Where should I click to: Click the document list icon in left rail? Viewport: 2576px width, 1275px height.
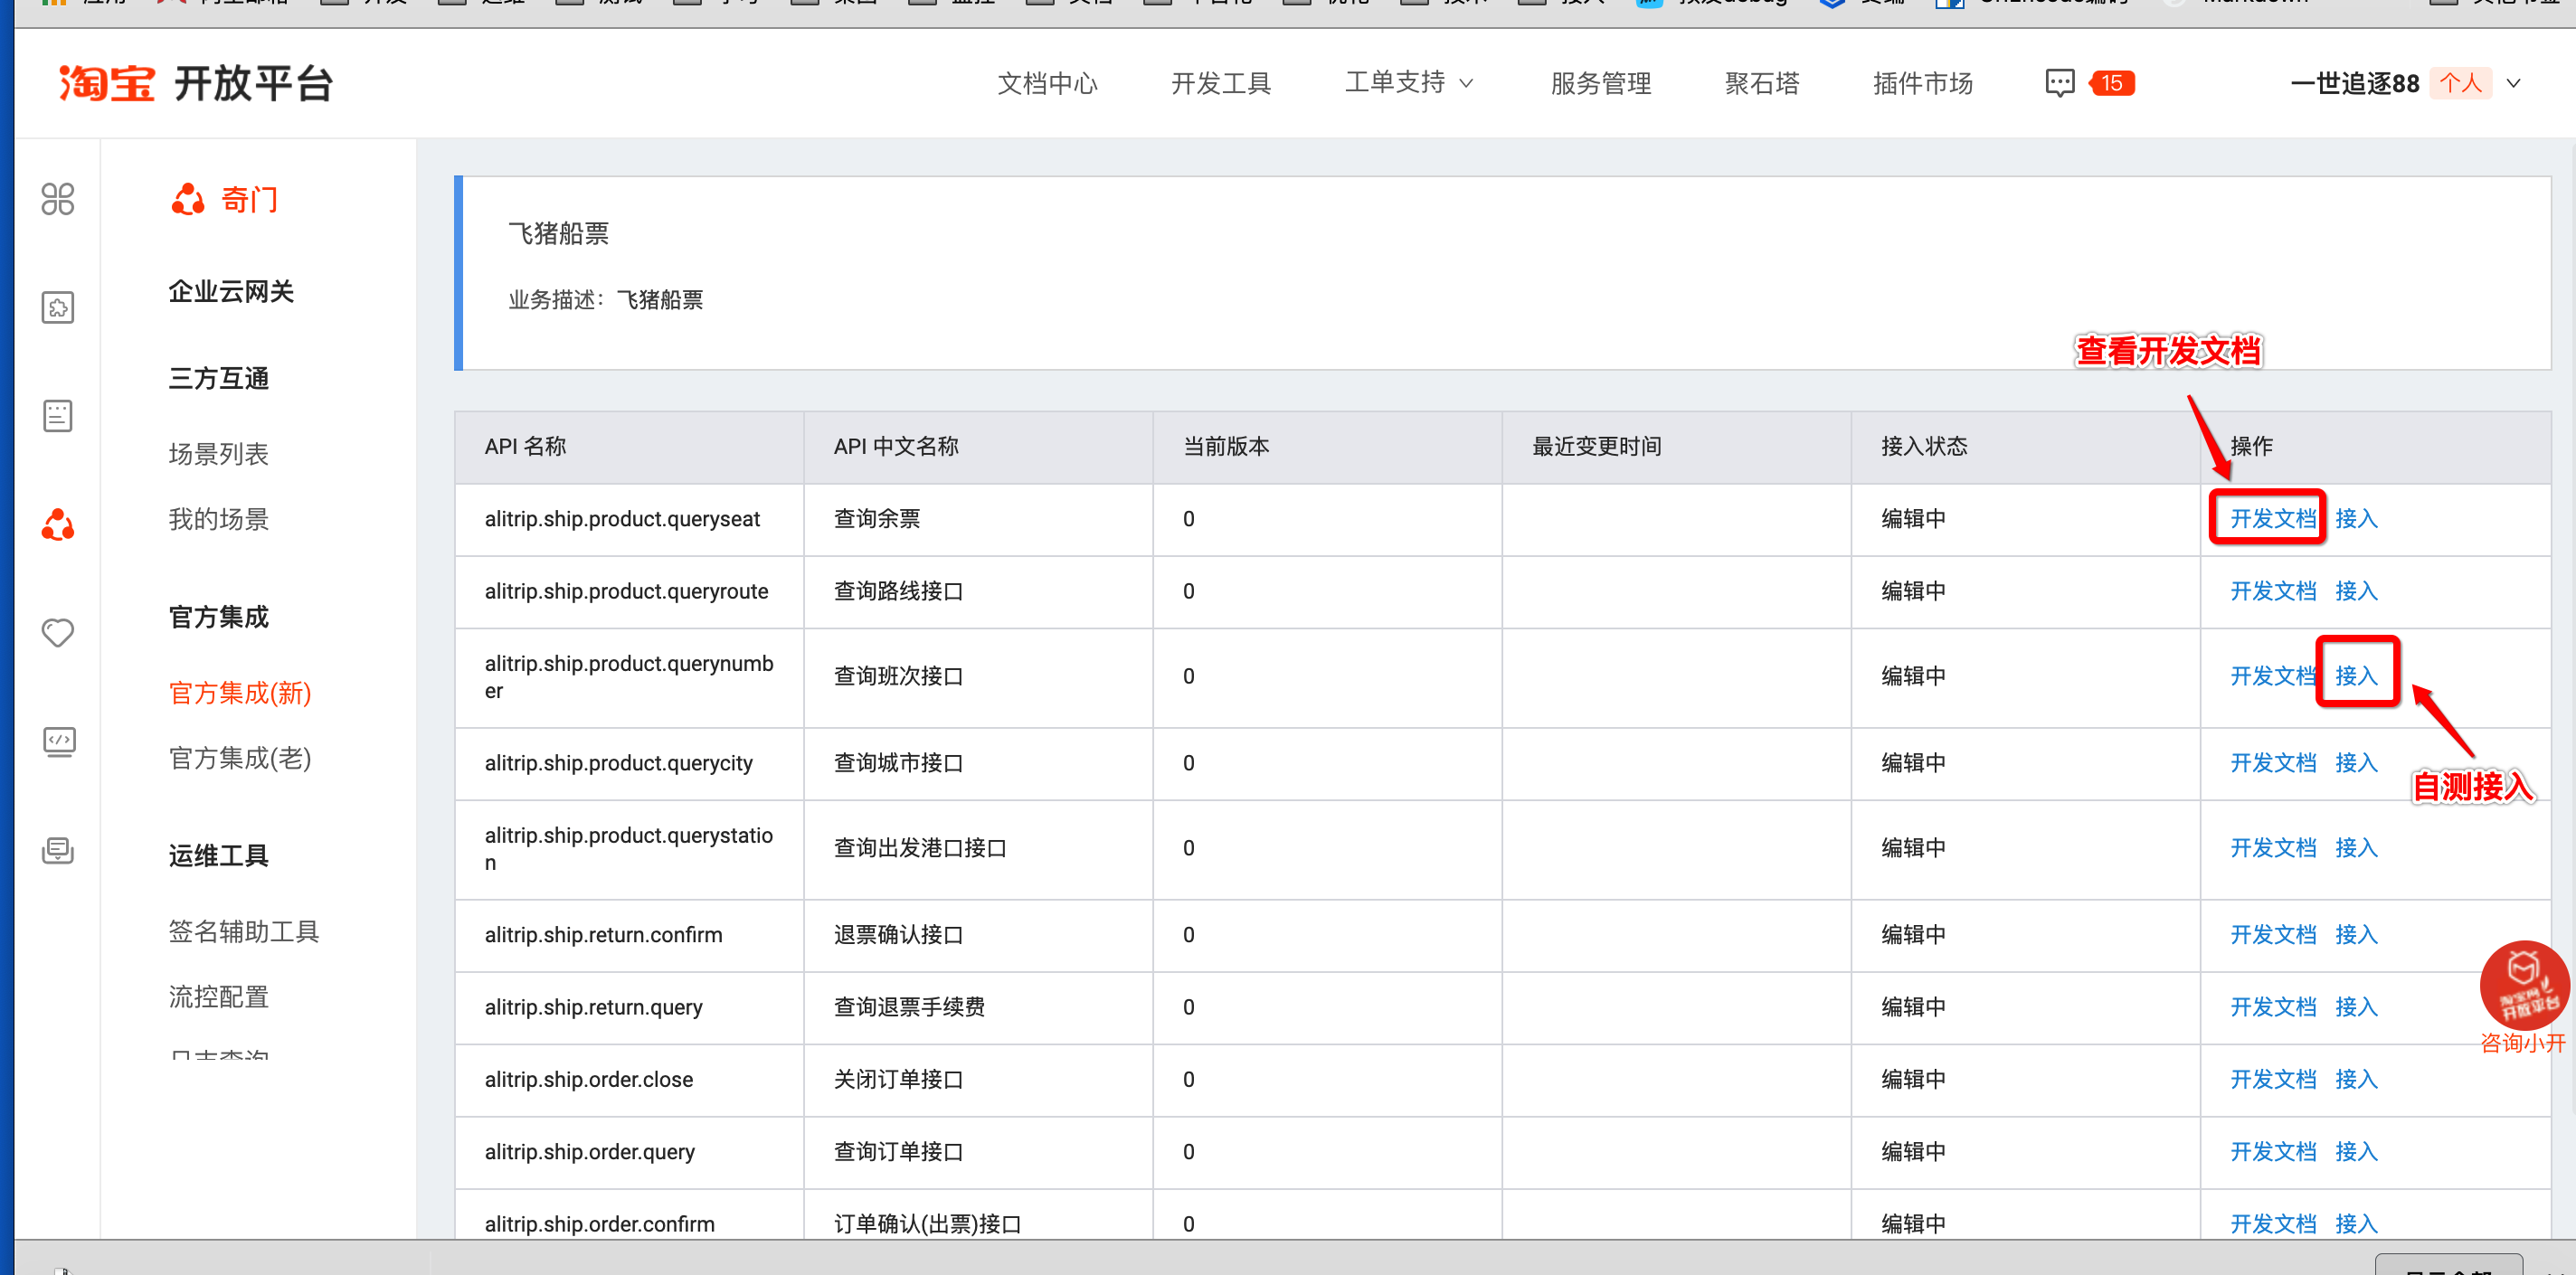coord(58,415)
